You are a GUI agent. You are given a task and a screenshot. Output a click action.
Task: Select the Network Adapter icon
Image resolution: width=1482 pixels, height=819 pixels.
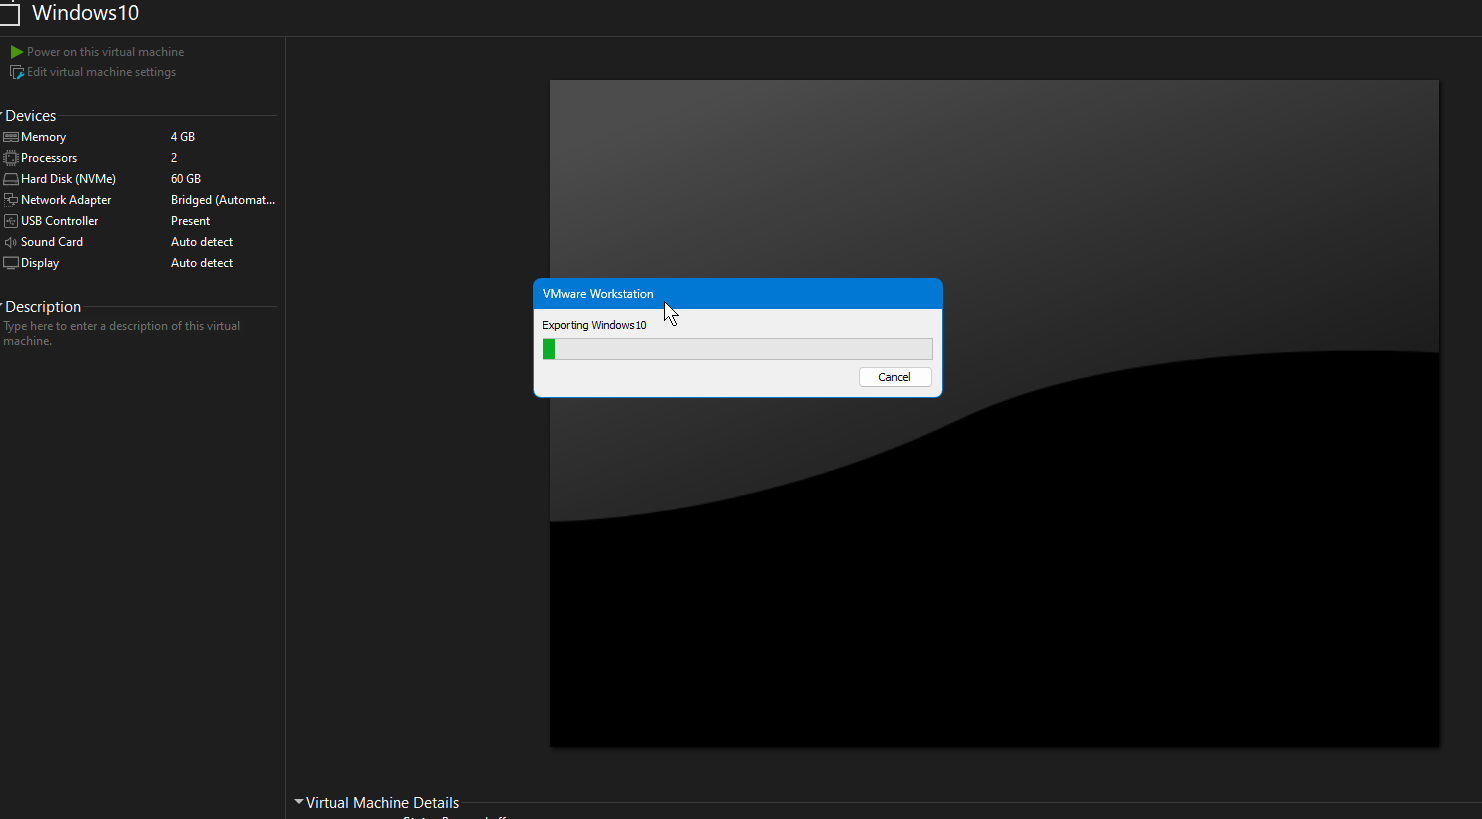[11, 200]
